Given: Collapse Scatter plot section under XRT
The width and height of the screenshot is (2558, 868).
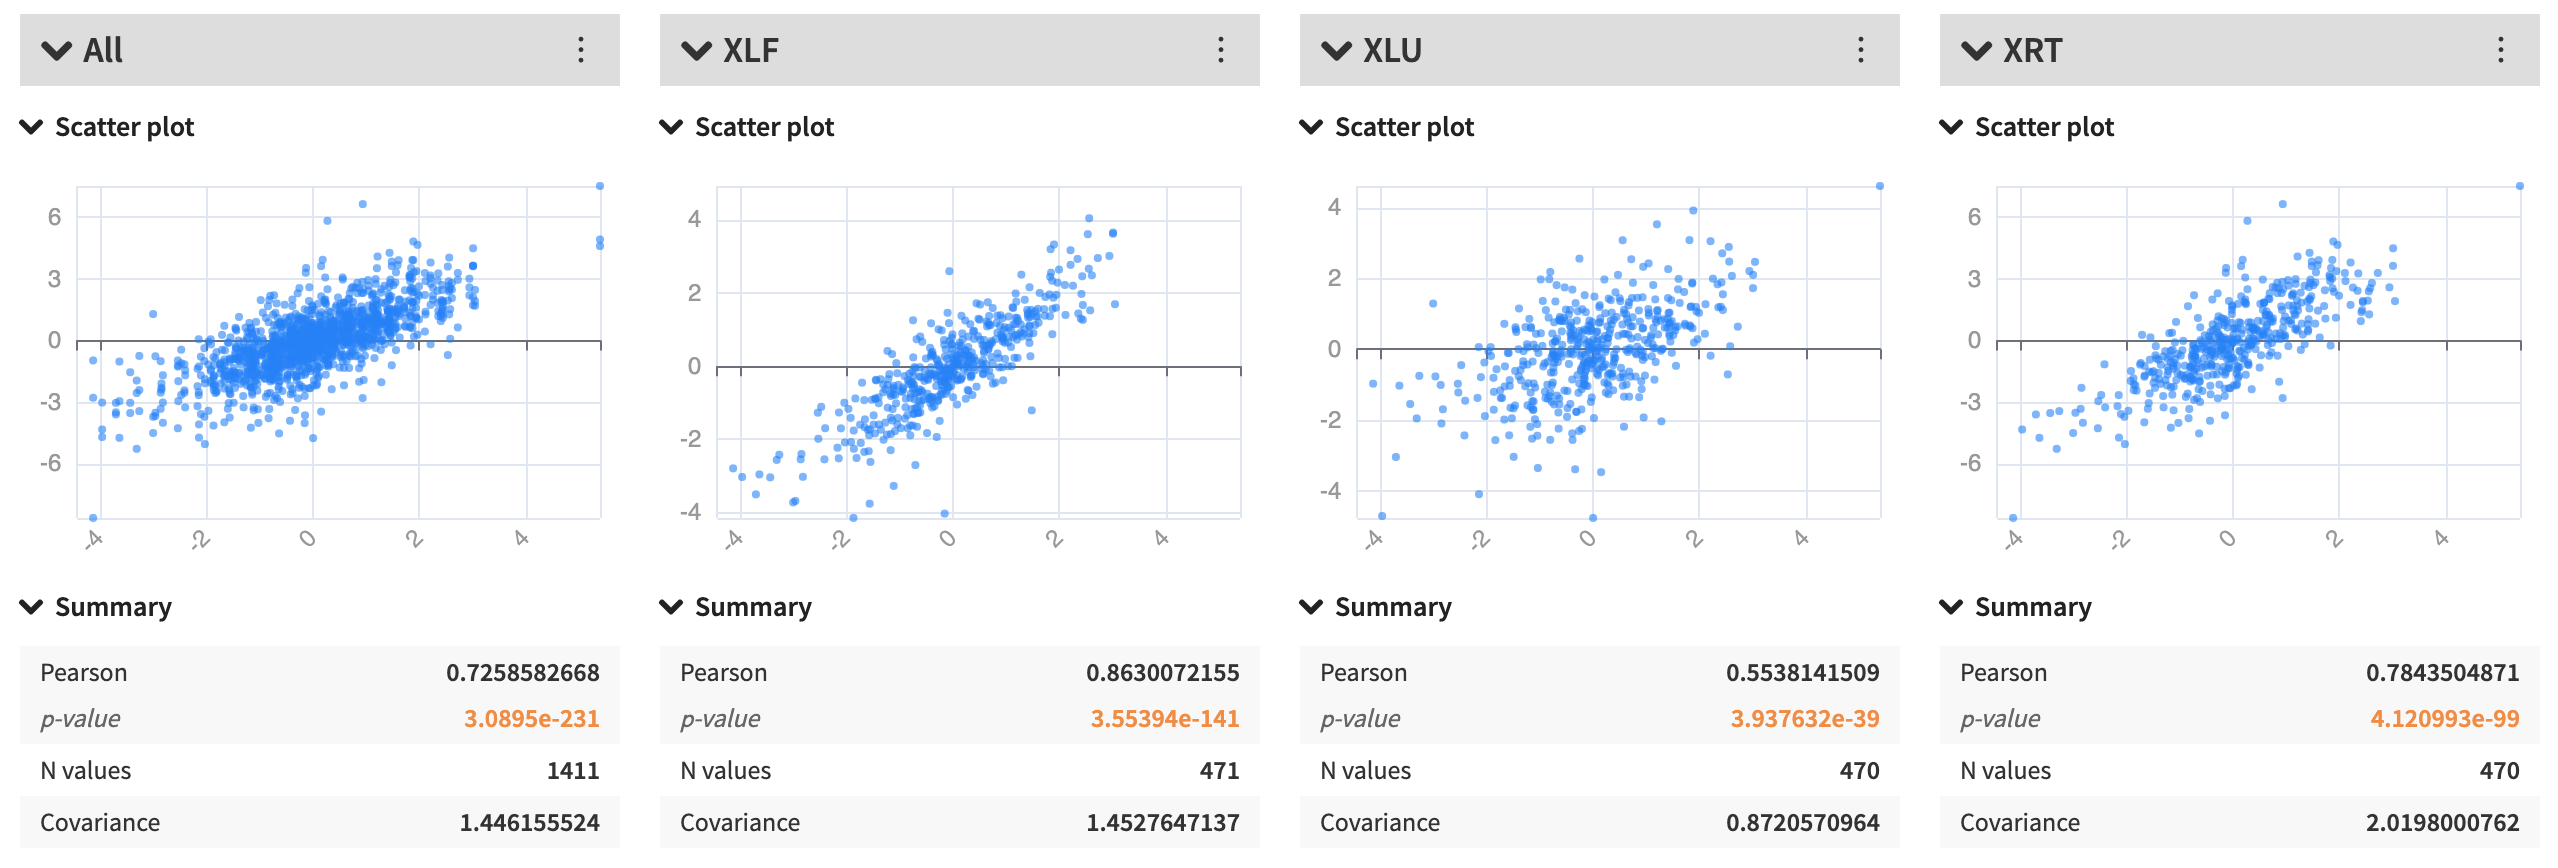Looking at the screenshot, I should click(1951, 127).
